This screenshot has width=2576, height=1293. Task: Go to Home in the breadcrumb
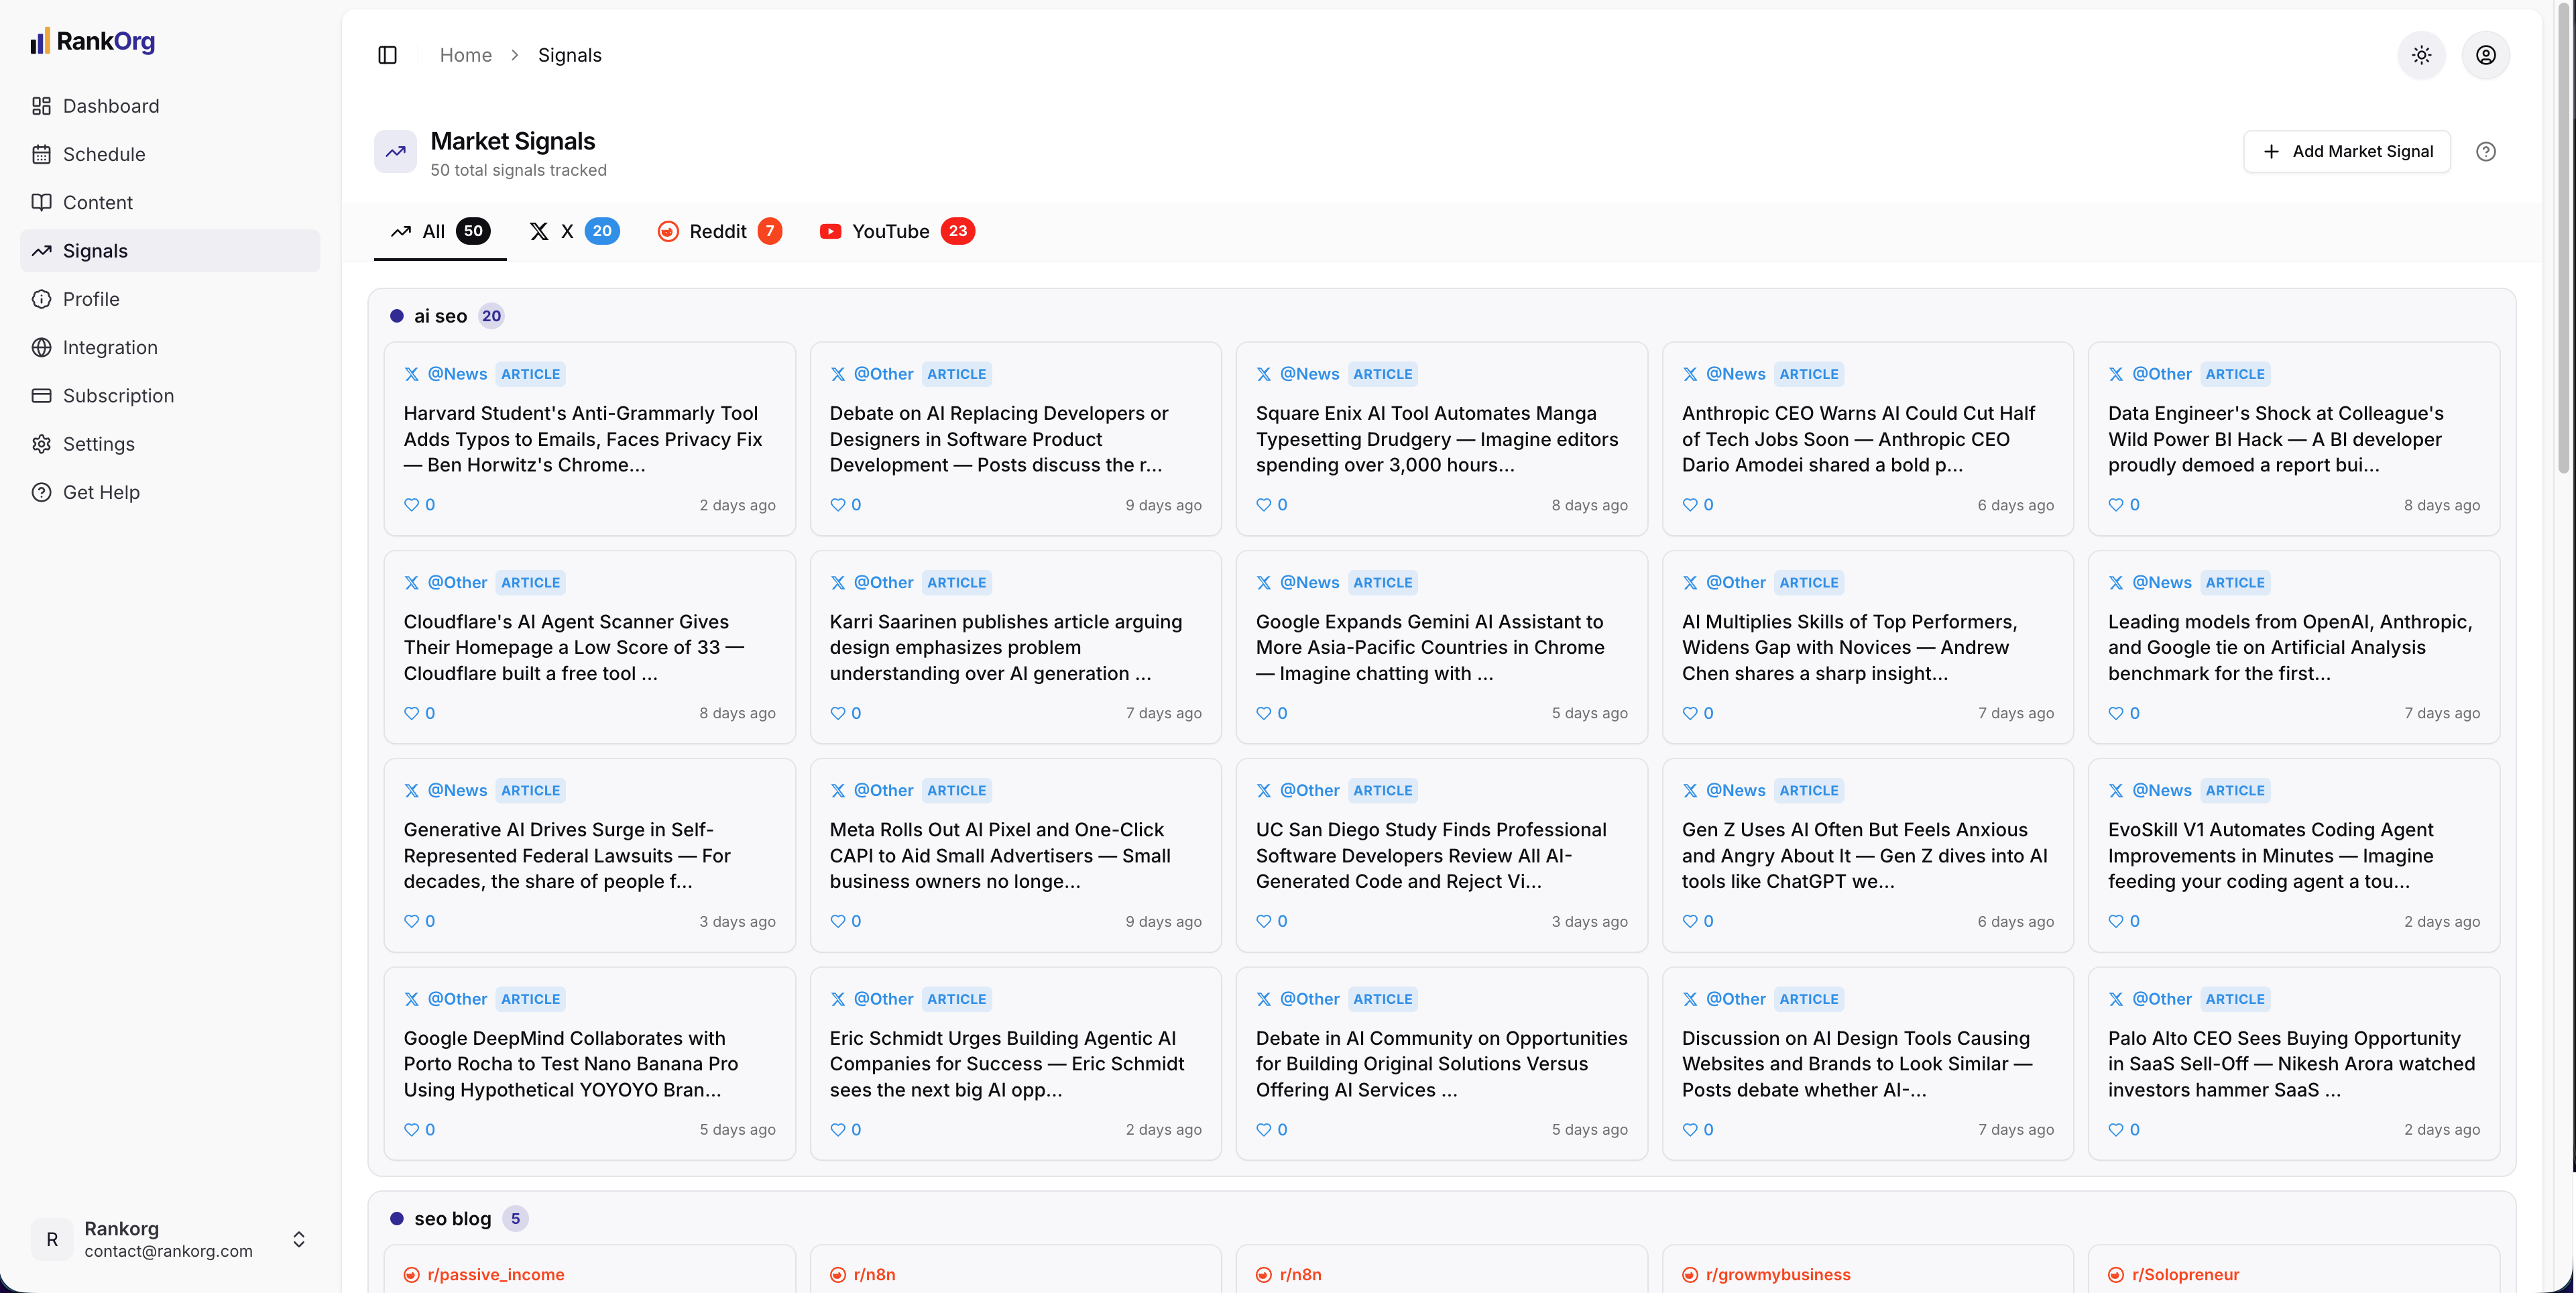click(x=465, y=55)
